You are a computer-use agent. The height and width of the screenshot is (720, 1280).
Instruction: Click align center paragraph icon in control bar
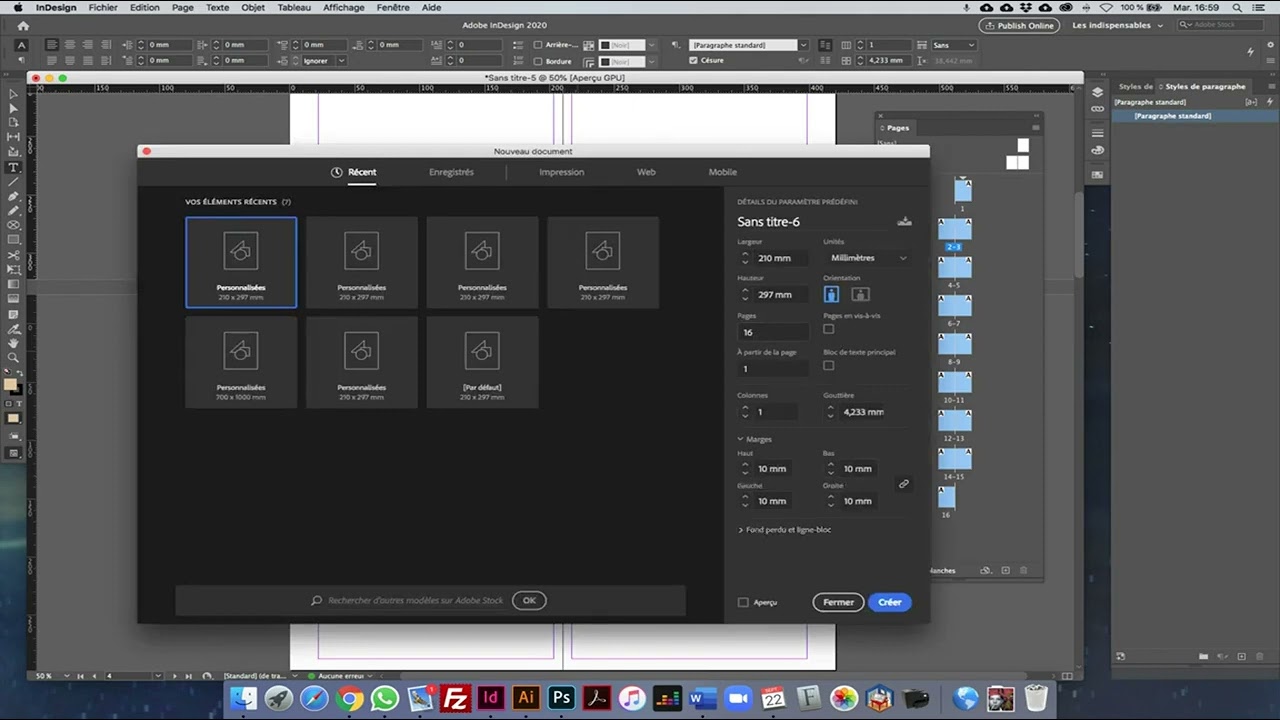click(x=69, y=45)
